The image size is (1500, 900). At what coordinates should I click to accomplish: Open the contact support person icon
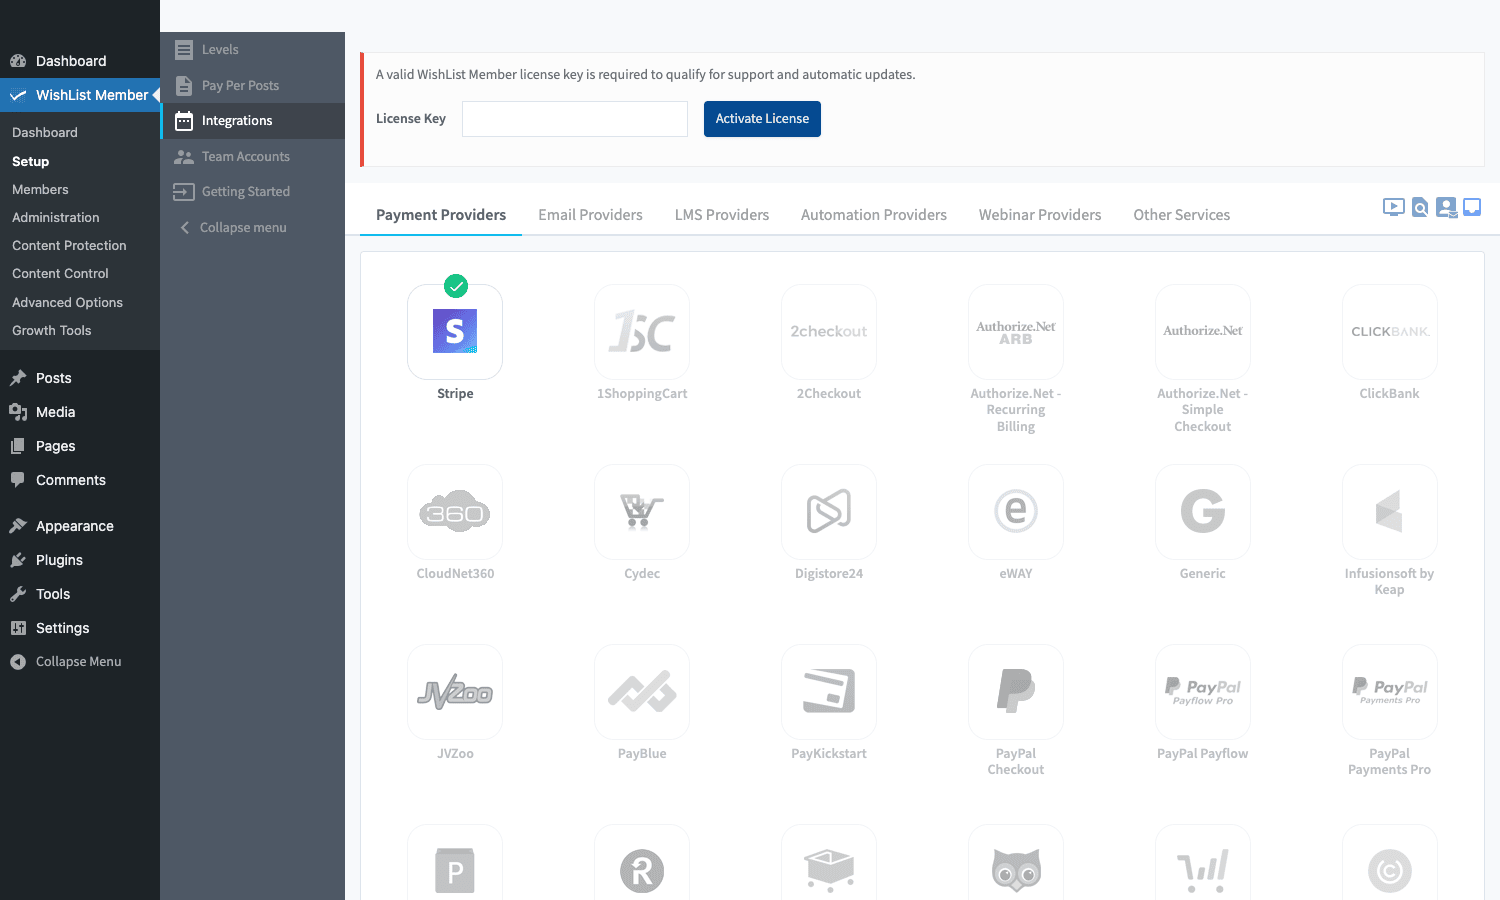tap(1446, 207)
